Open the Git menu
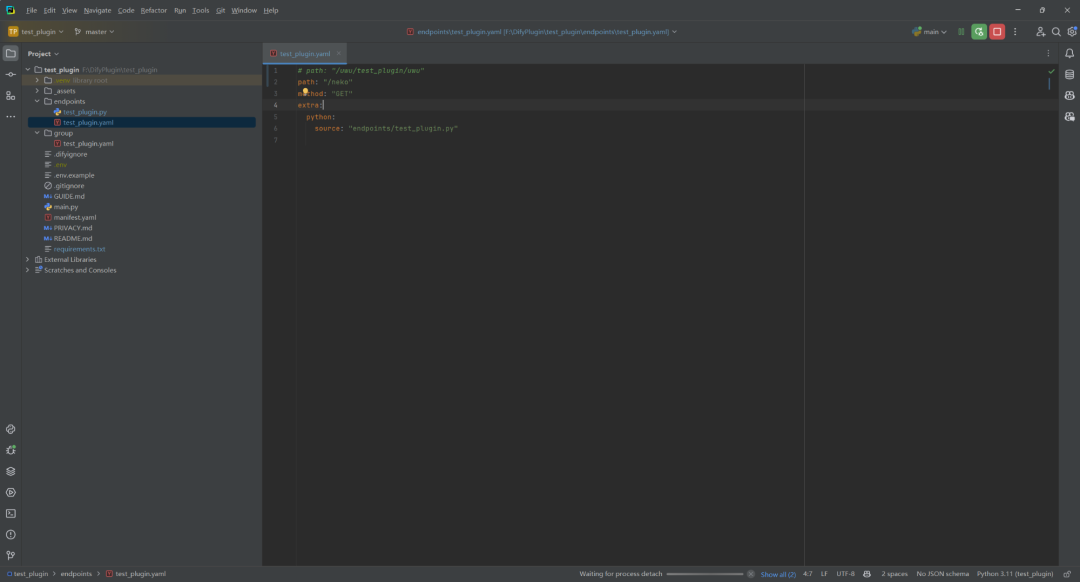Viewport: 1080px width, 582px height. coord(220,10)
